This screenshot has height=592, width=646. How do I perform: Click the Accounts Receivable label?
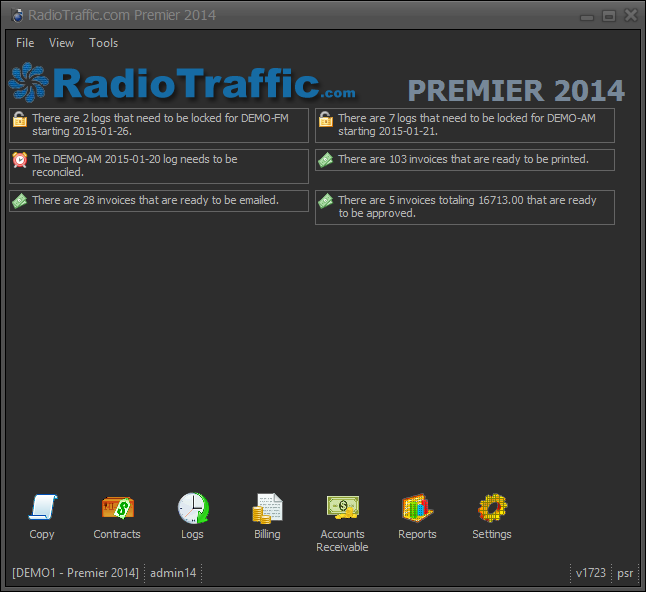click(x=342, y=541)
